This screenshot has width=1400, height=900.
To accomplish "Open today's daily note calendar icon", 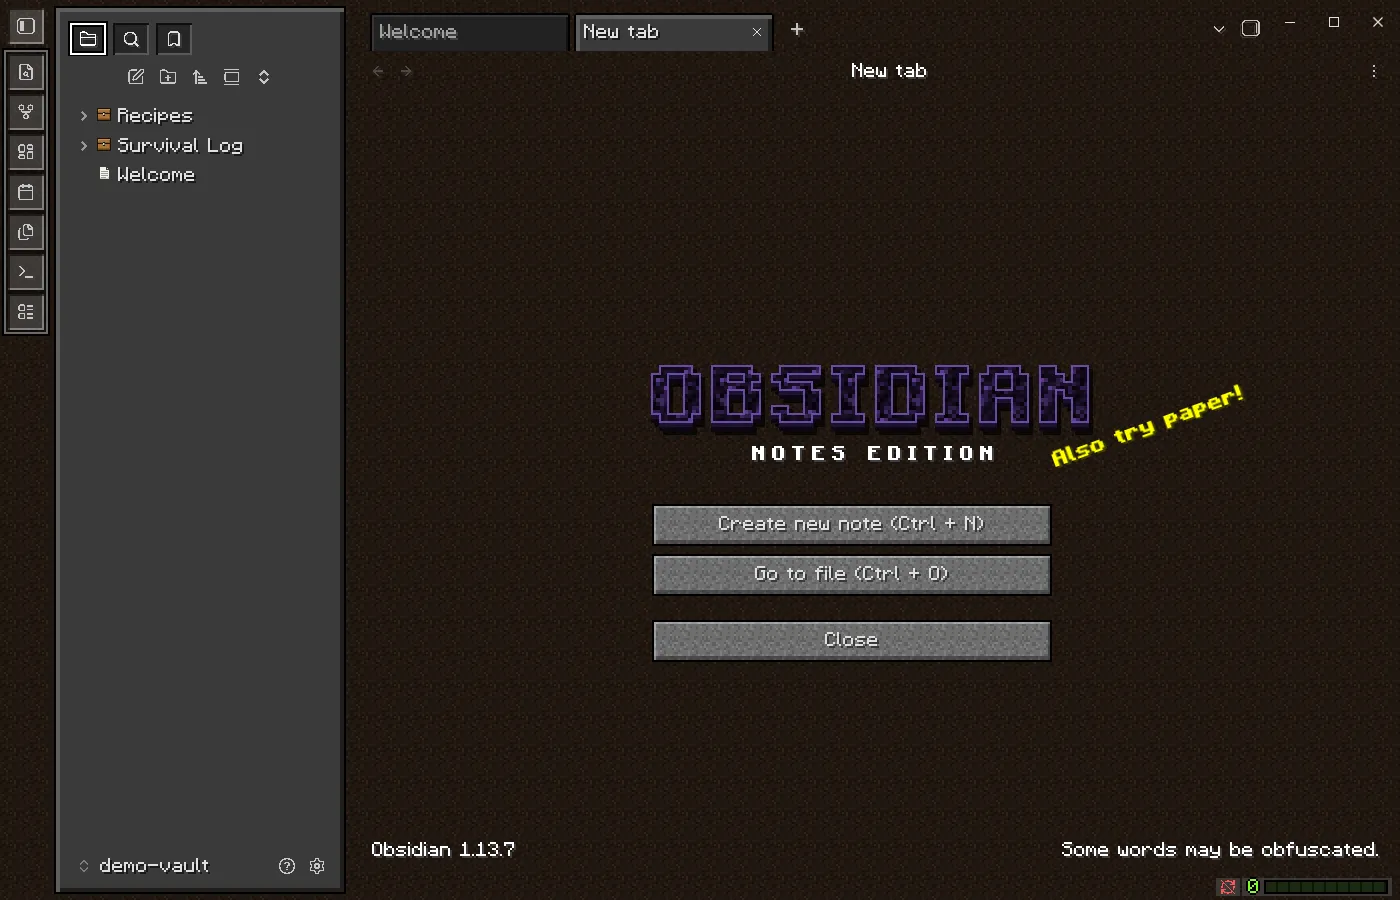I will pos(26,192).
